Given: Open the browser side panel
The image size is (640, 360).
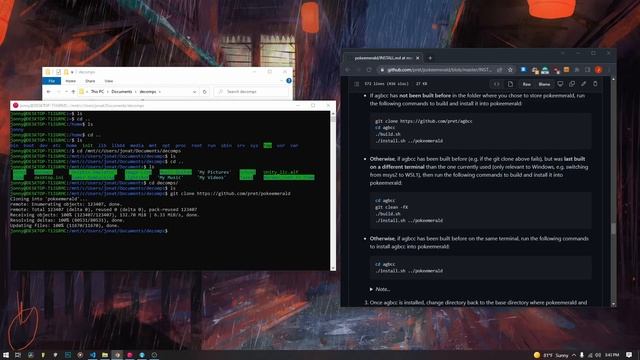Looking at the screenshot, I should point(587,70).
